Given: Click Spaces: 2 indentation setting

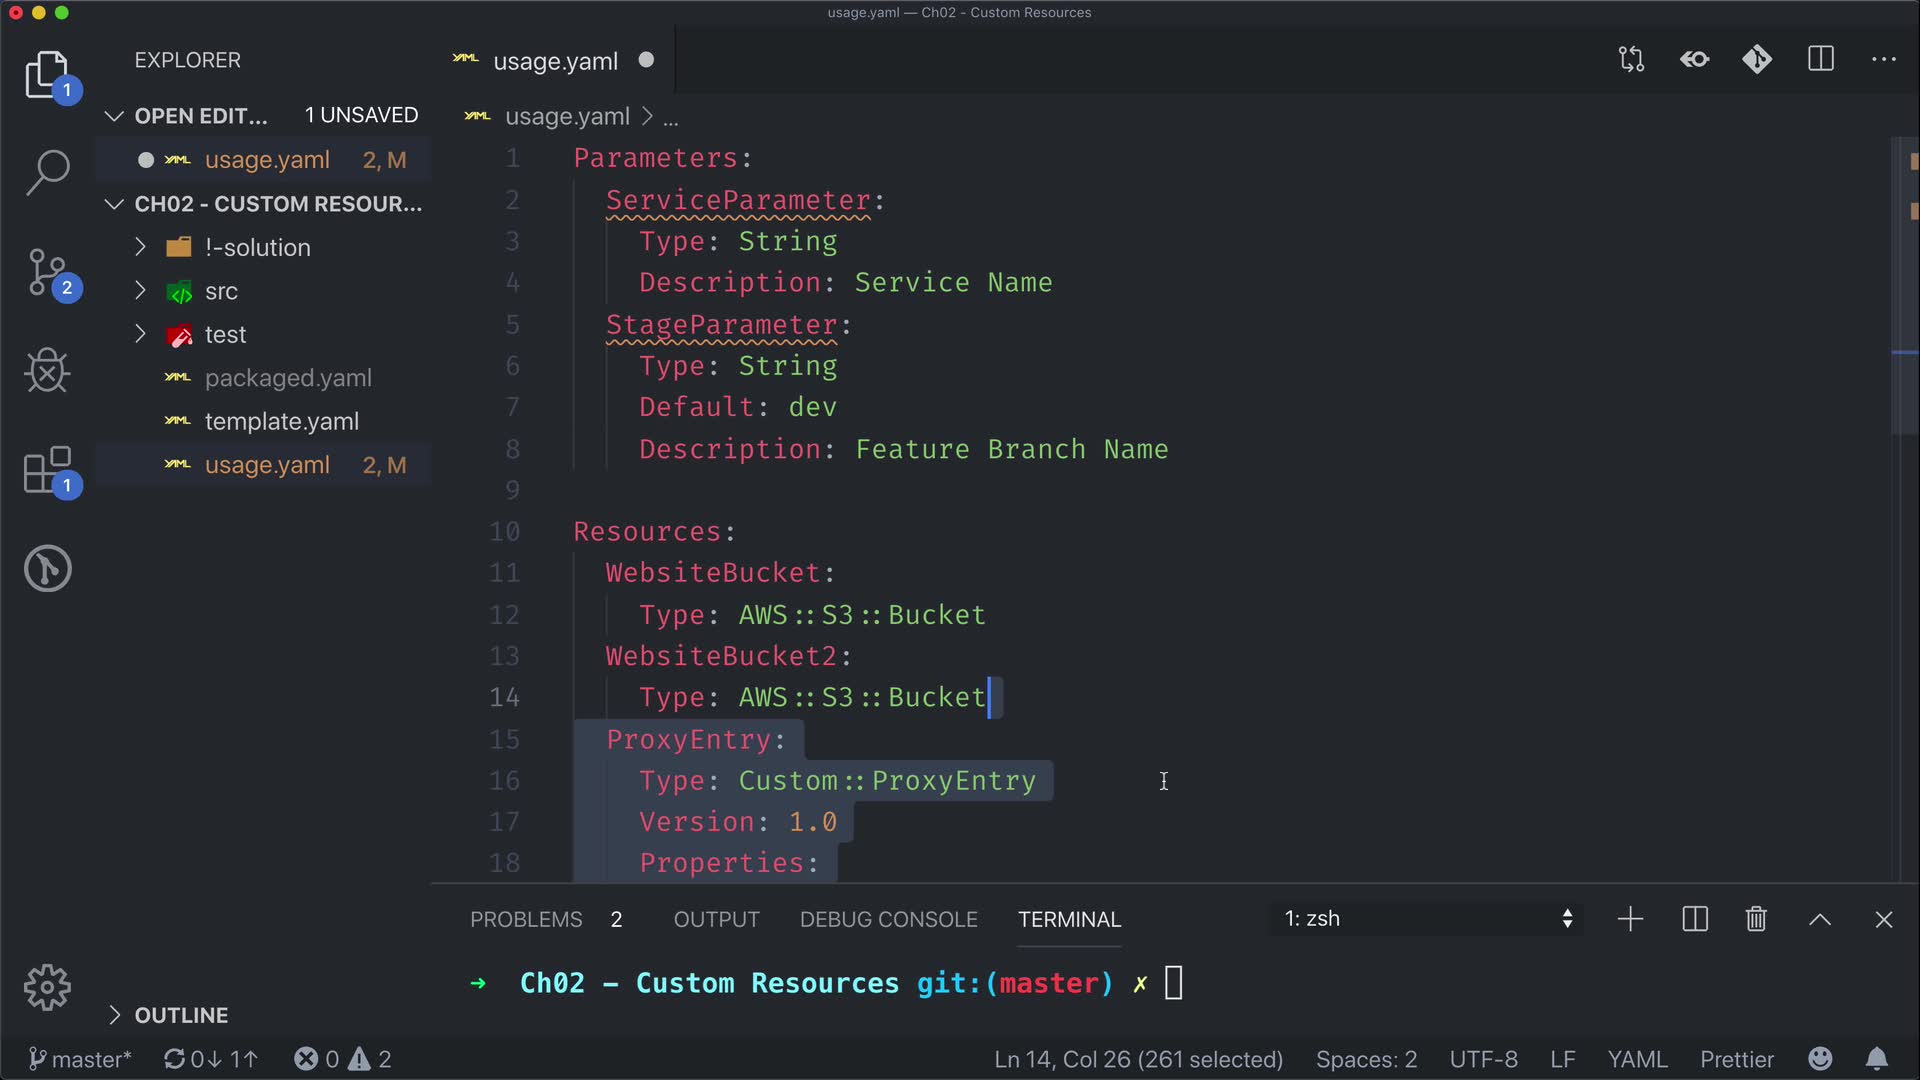Looking at the screenshot, I should (1366, 1059).
